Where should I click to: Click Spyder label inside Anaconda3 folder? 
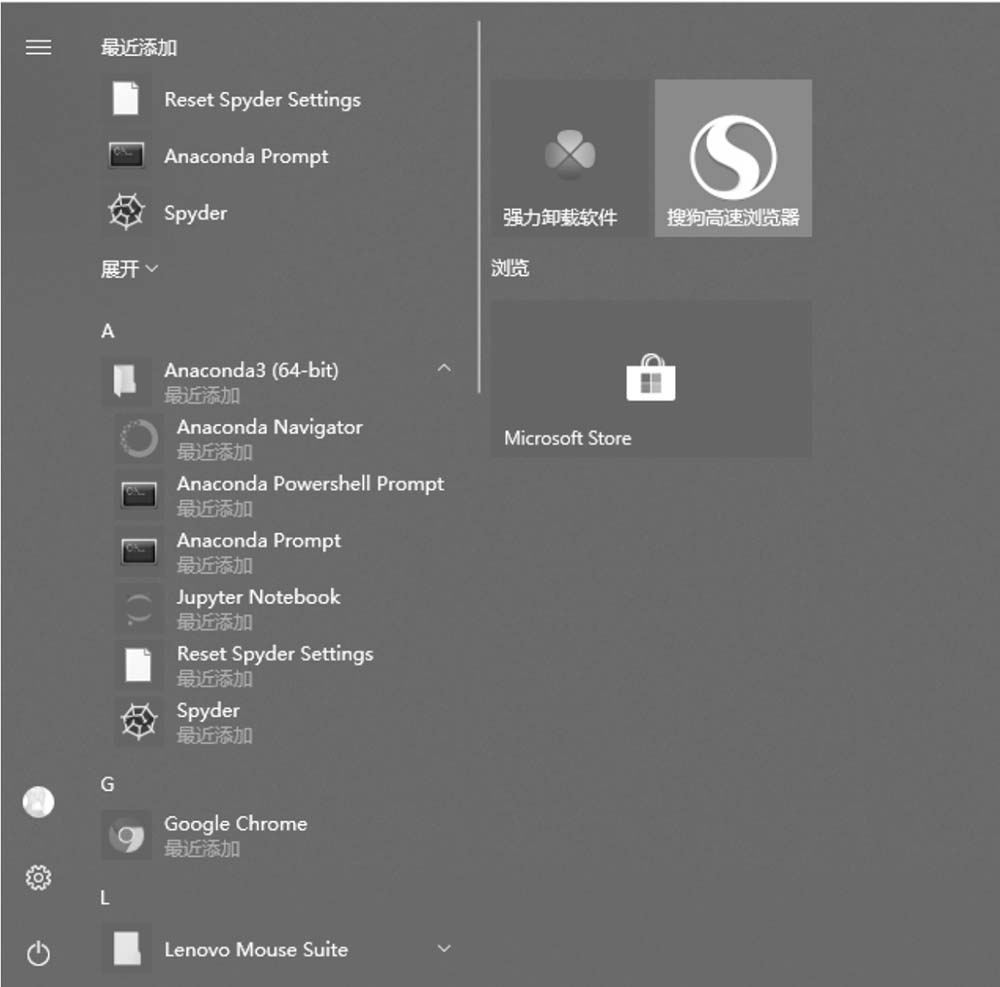(x=208, y=711)
